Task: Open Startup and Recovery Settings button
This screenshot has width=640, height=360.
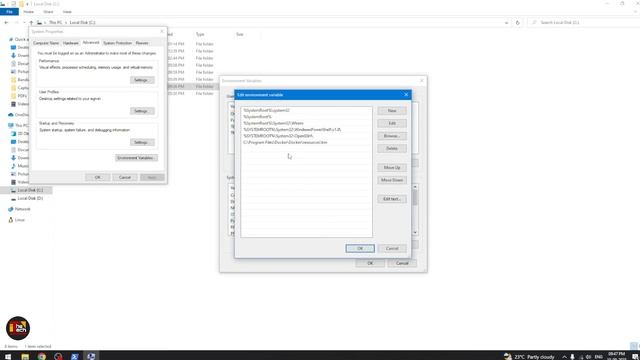Action: click(142, 142)
